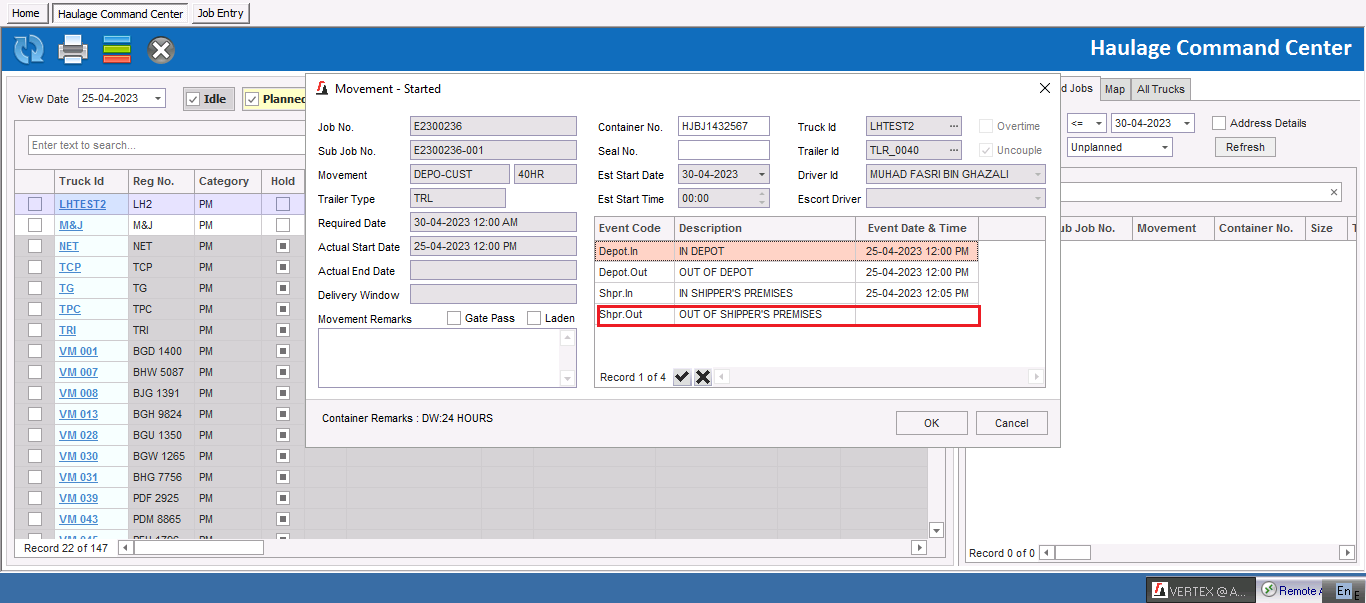Open the Trailer Id lookup ellipsis button
The image size is (1366, 603).
(954, 150)
